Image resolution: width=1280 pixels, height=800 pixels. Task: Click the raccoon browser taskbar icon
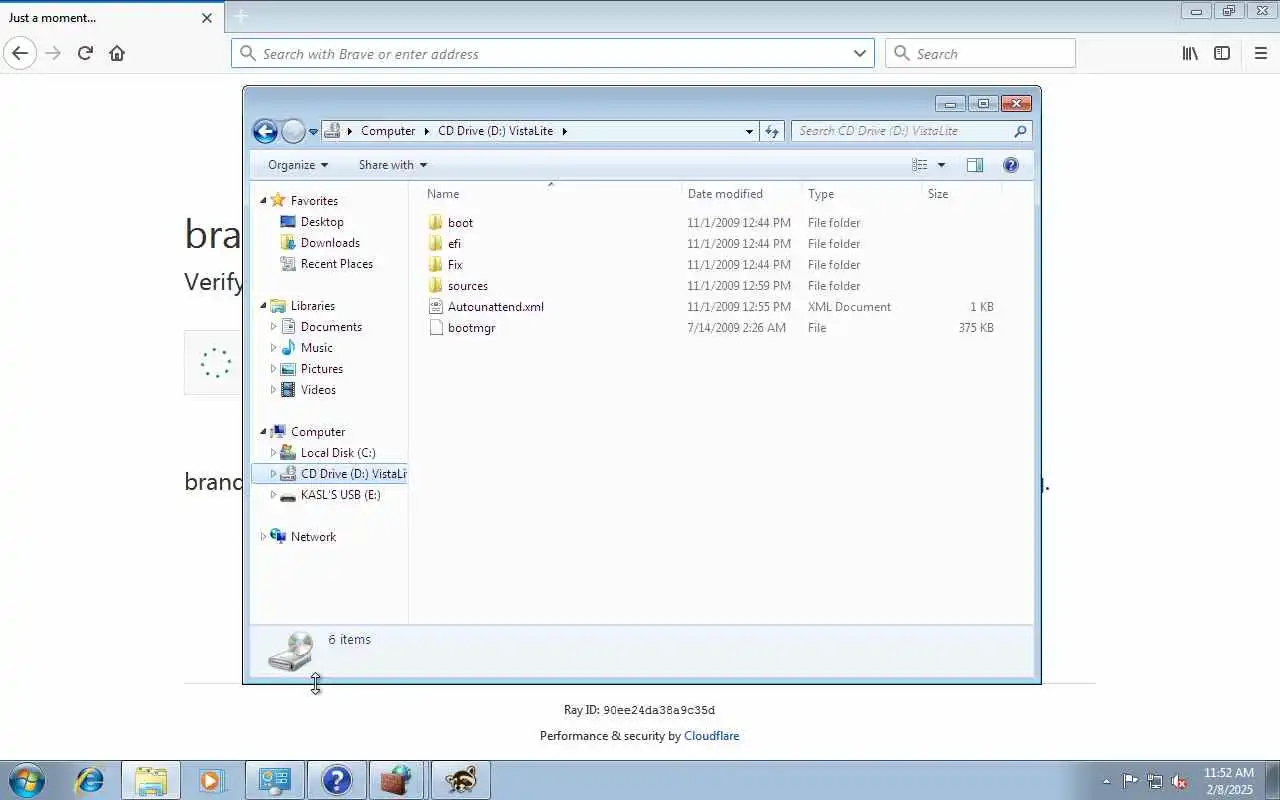[x=460, y=780]
